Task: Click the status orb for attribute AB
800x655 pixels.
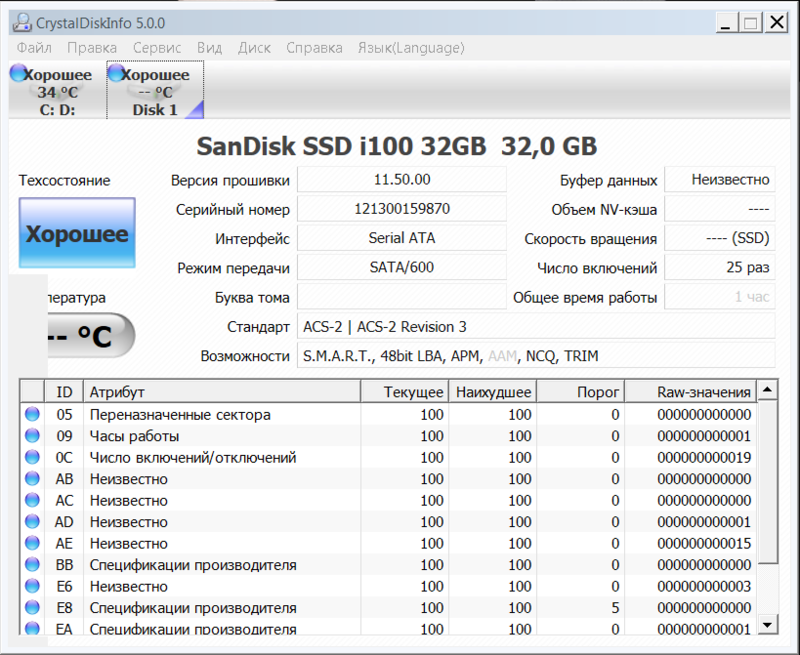Action: [32, 478]
